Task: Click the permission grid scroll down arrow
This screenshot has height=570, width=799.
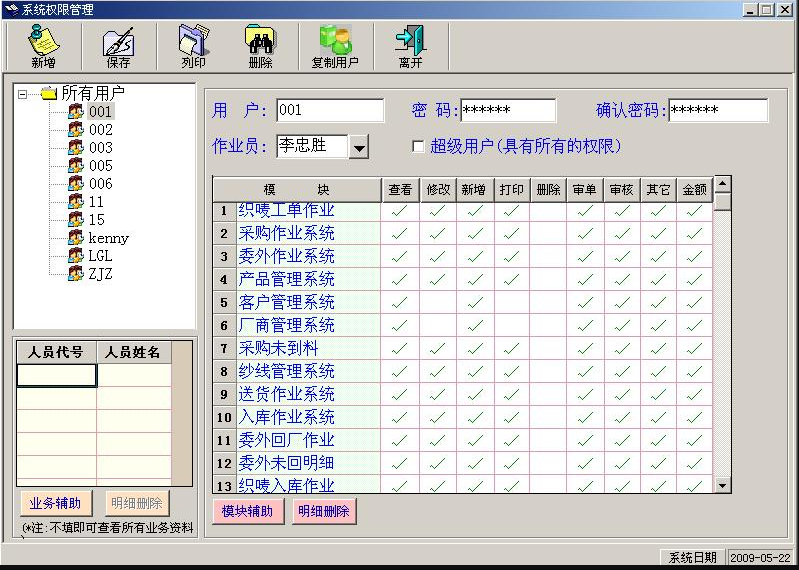Action: click(x=723, y=485)
